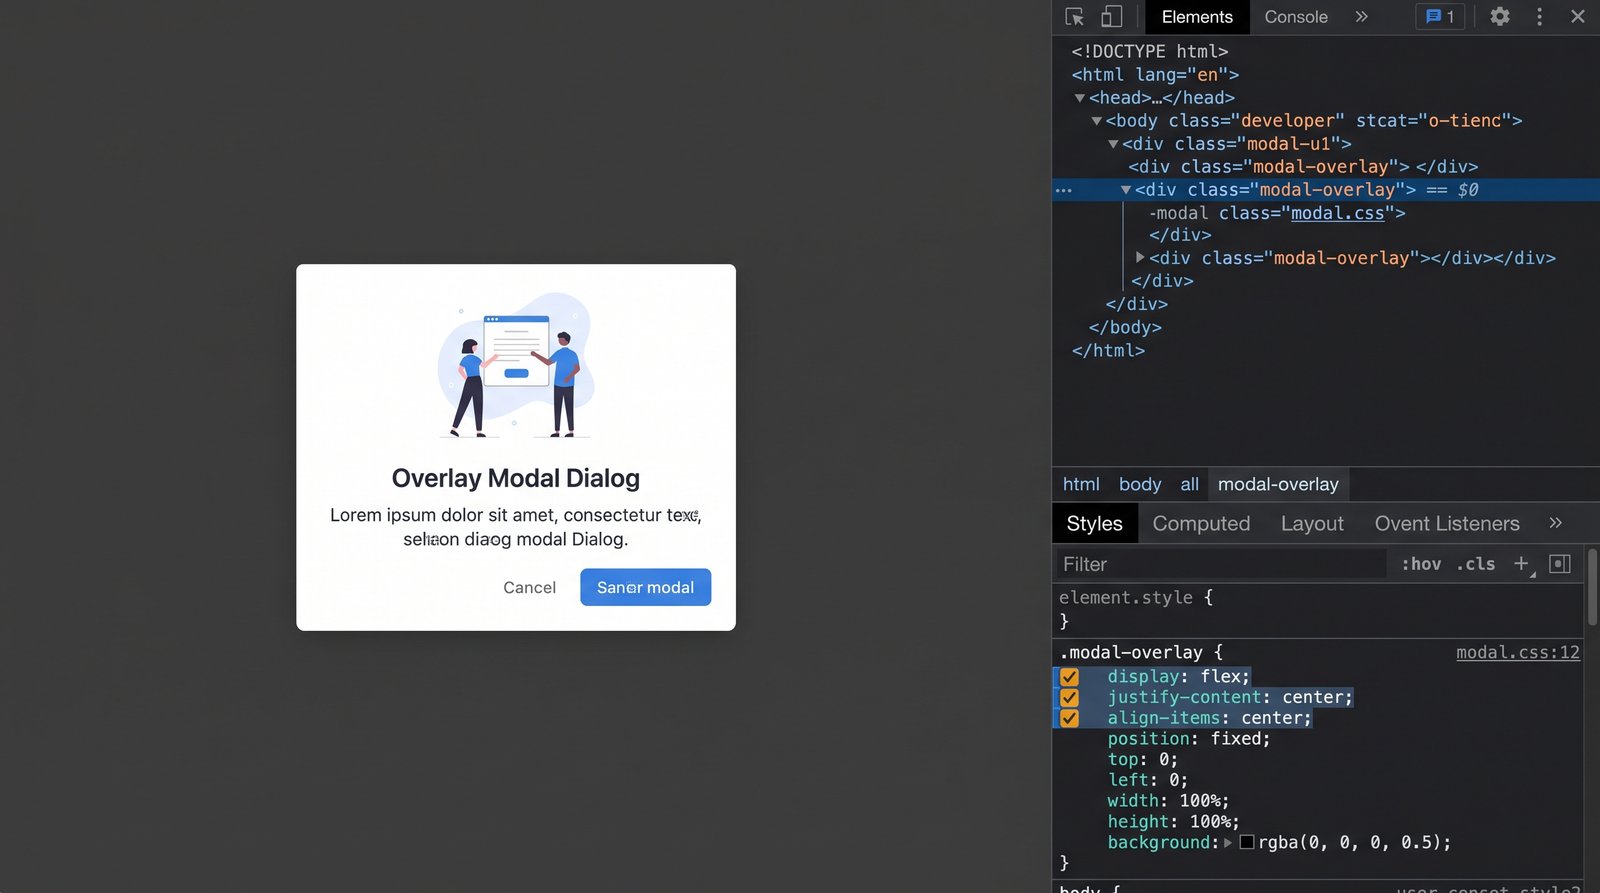This screenshot has height=893, width=1600.
Task: Open the Ovent Listeners tab
Action: [x=1447, y=523]
